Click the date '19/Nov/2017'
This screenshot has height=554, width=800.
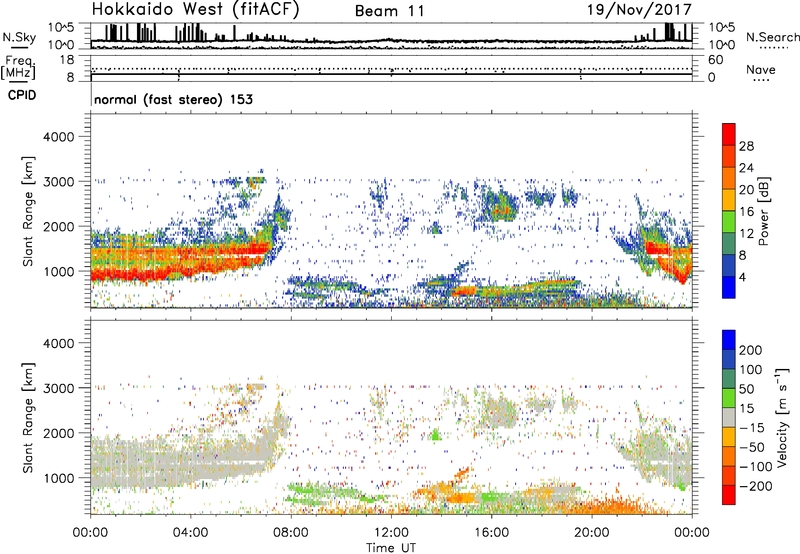[x=639, y=10]
